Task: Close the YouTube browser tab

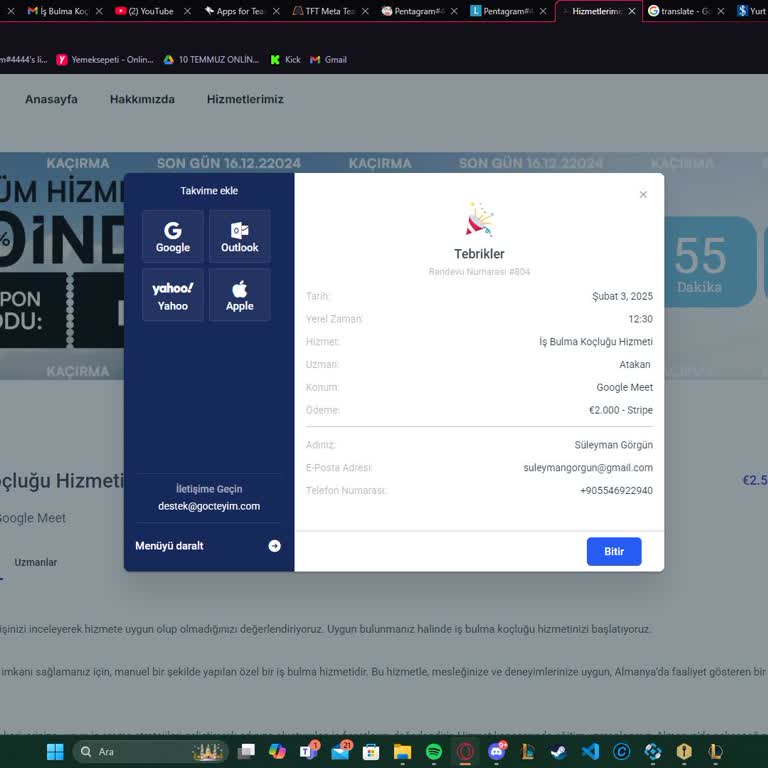Action: click(x=188, y=11)
